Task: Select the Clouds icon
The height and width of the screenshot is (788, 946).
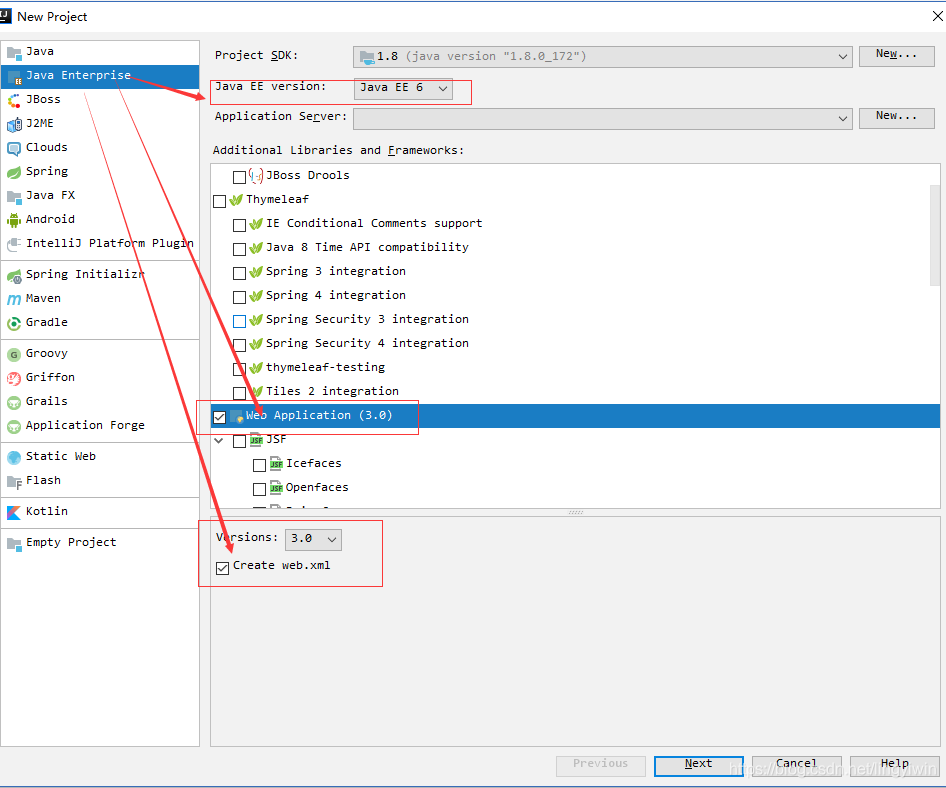Action: click(x=14, y=148)
